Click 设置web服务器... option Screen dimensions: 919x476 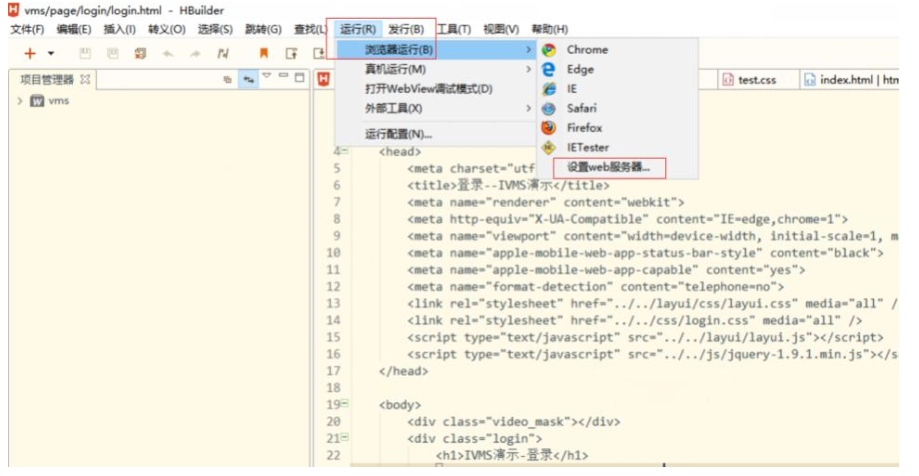coord(608,167)
